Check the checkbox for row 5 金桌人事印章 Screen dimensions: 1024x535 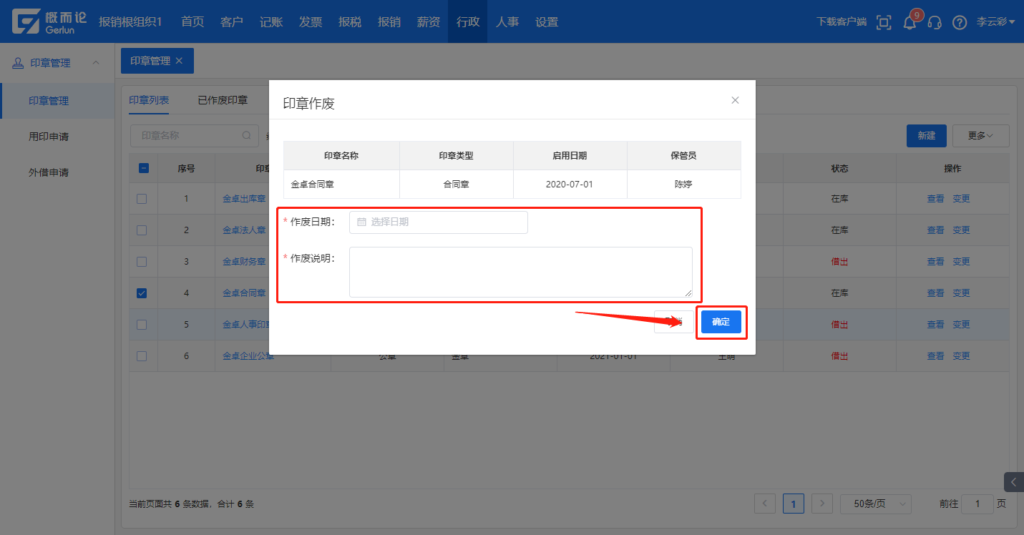142,324
